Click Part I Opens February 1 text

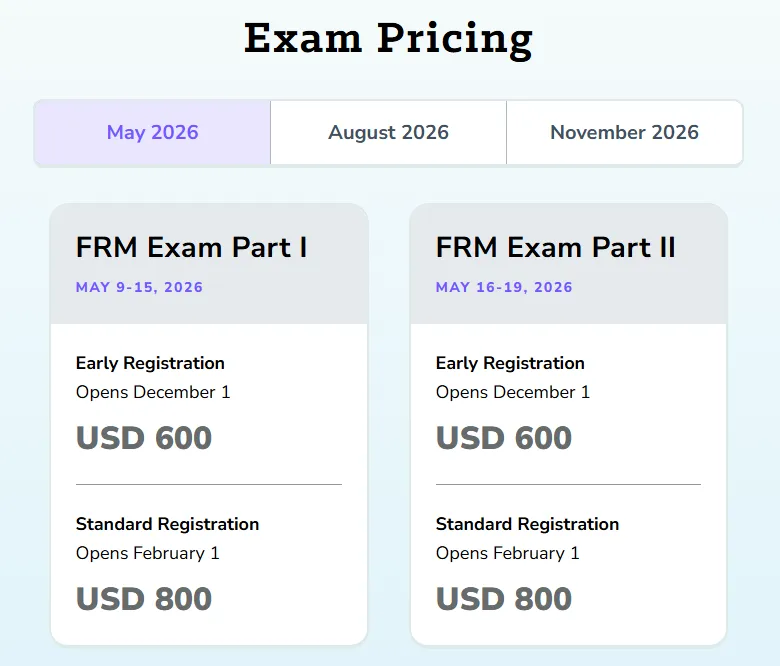point(147,553)
